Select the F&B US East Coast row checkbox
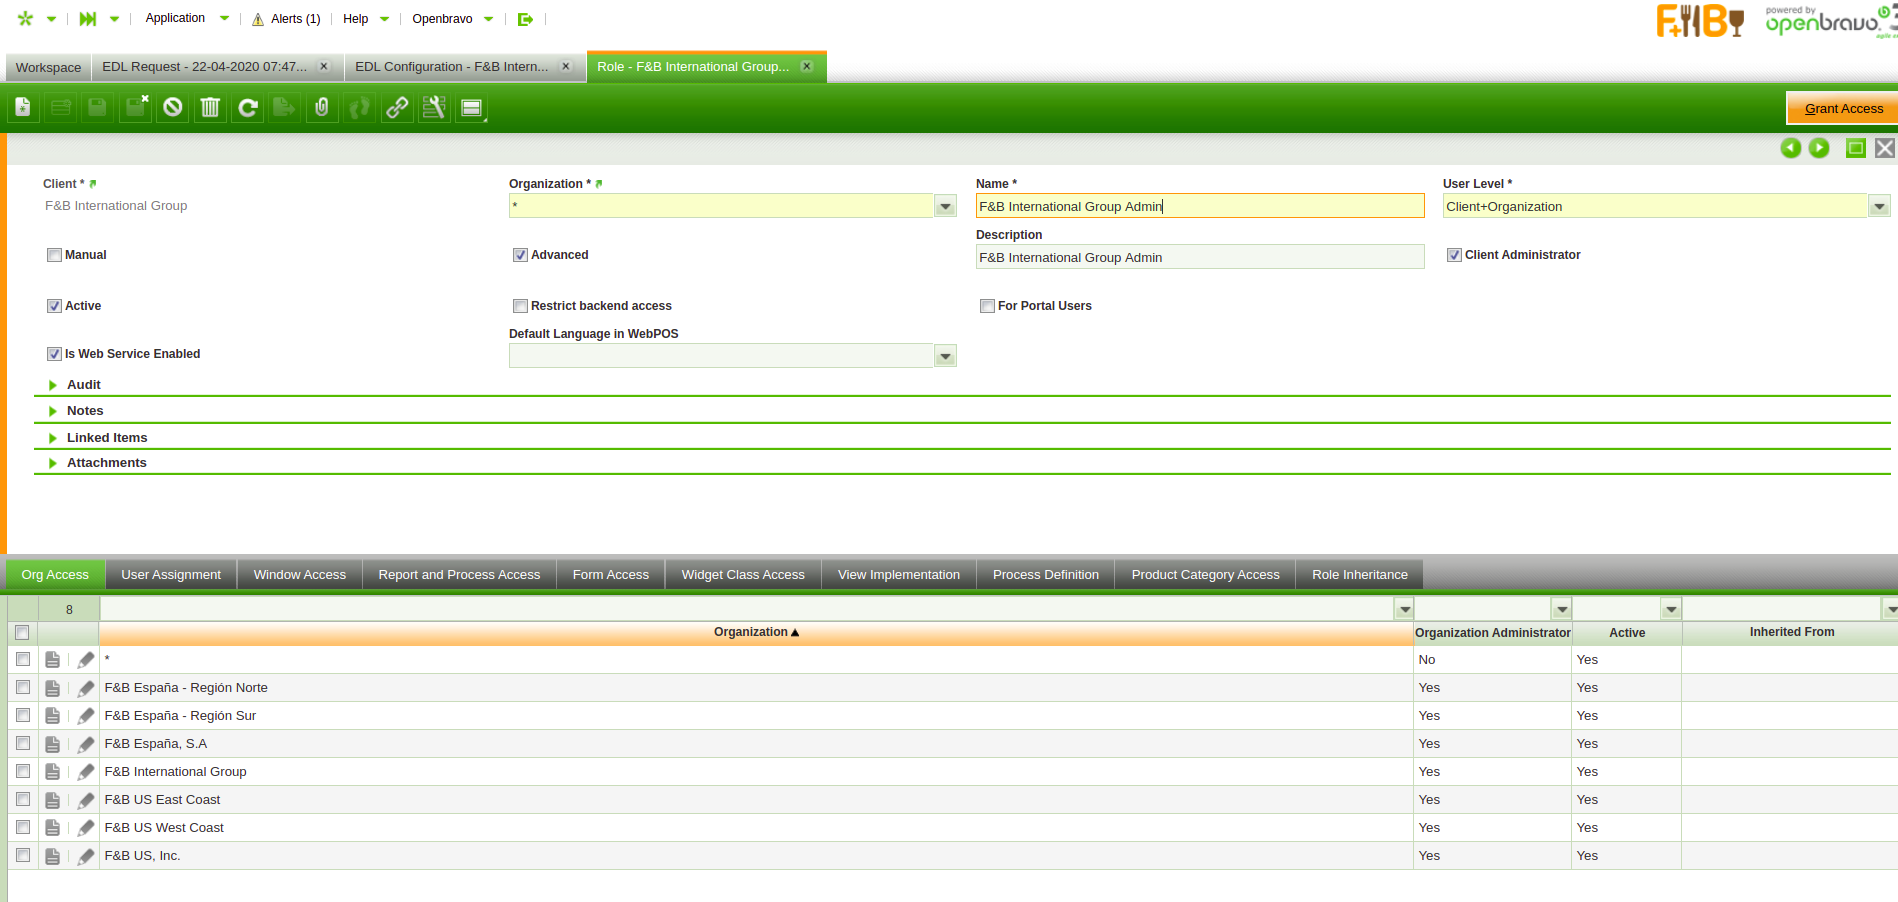 tap(22, 800)
